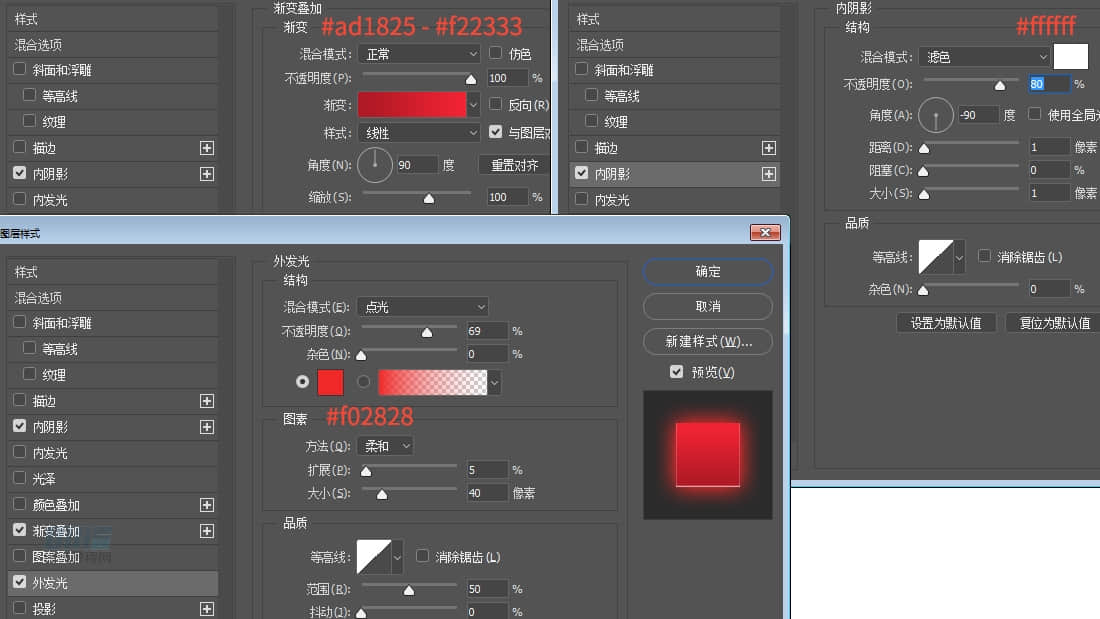
Task: Enable 消除锯齿 in the Outer Glow quality section
Action: pos(422,556)
